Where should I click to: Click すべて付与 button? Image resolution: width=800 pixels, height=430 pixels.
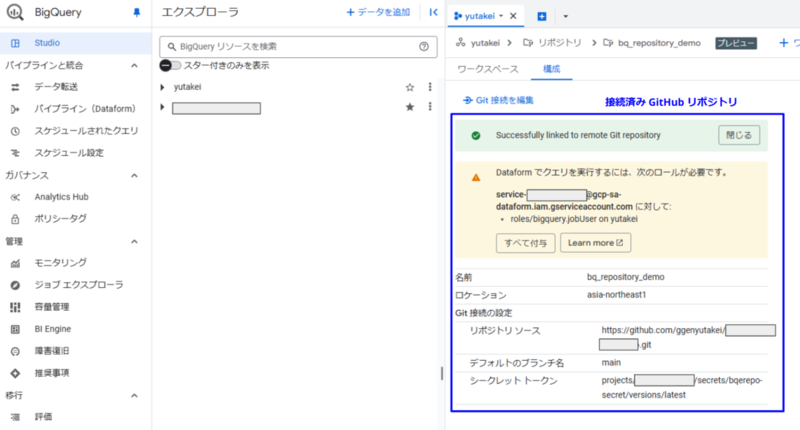tap(526, 243)
